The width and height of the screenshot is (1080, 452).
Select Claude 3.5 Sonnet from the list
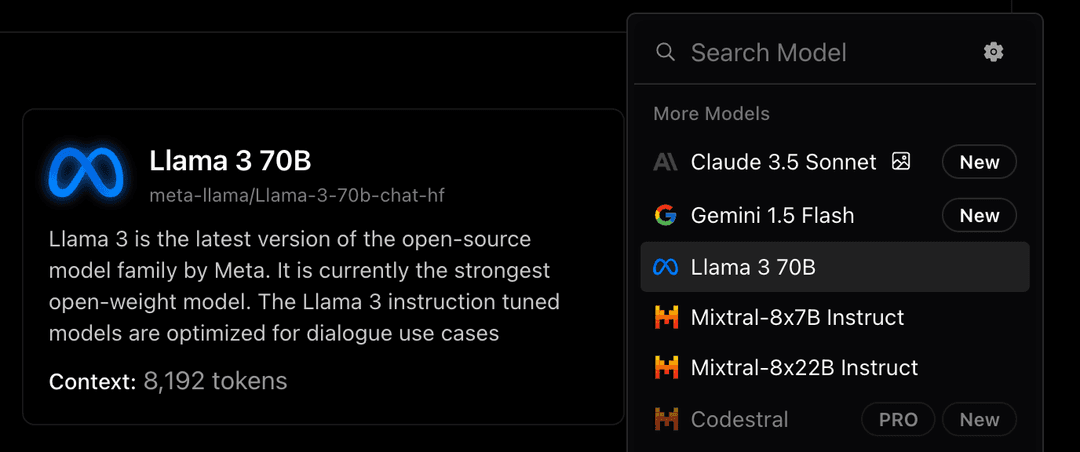point(835,163)
